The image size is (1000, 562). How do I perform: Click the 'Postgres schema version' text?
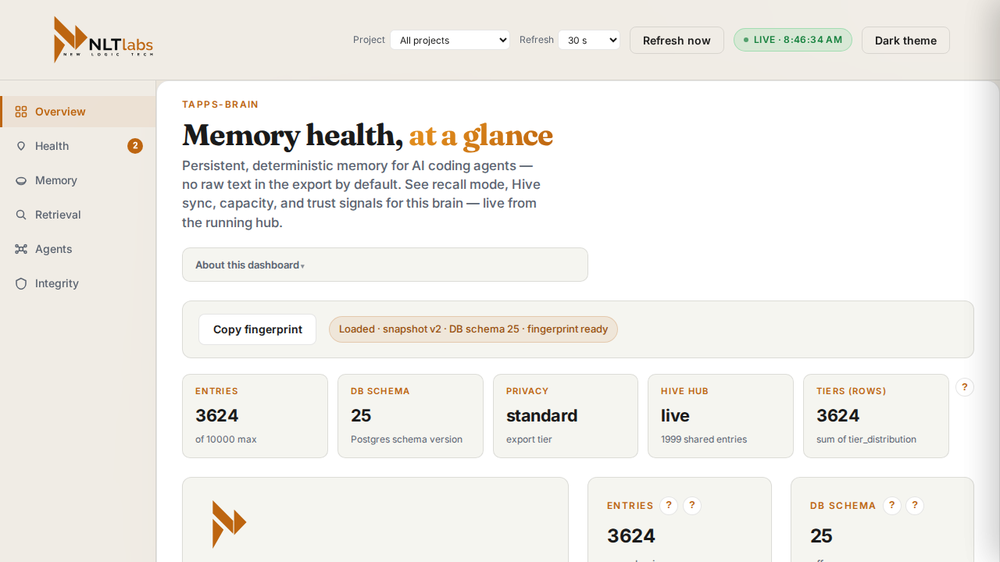point(406,440)
